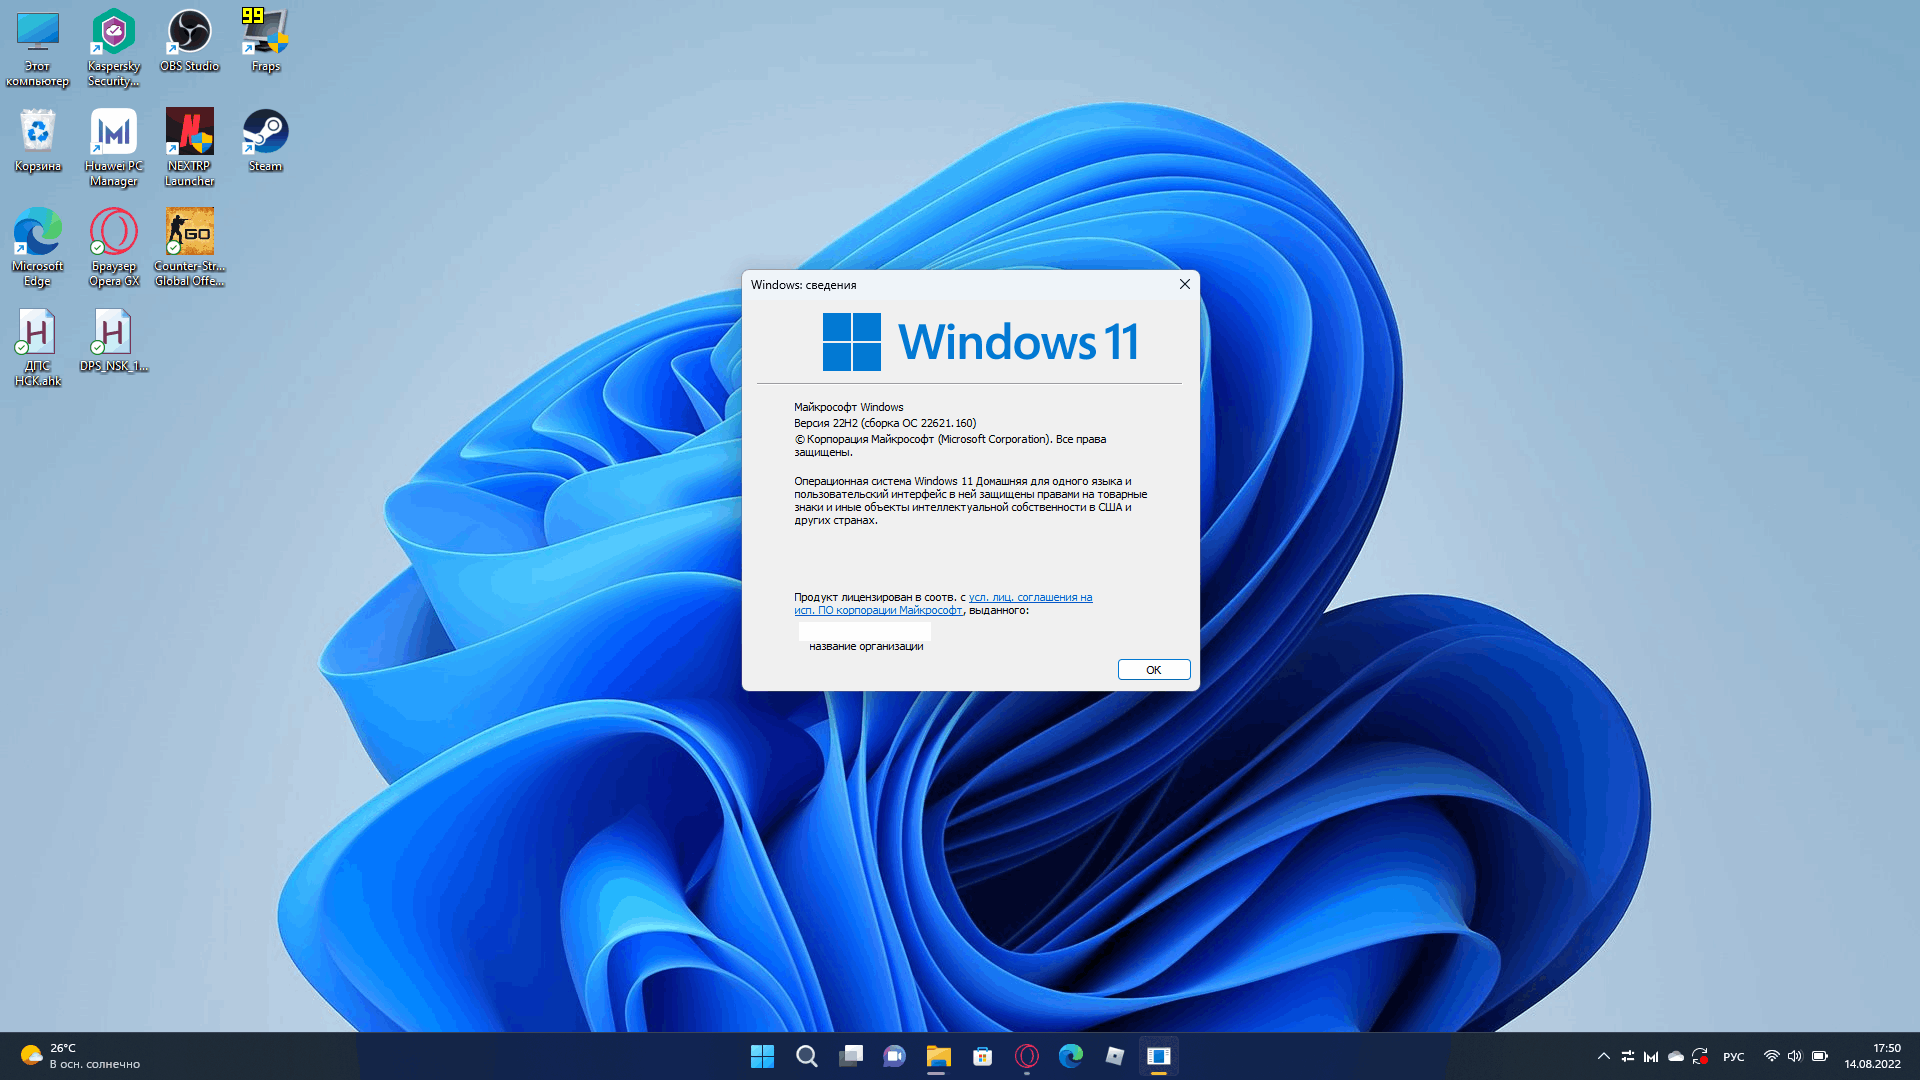Click the Start menu button

click(762, 1055)
